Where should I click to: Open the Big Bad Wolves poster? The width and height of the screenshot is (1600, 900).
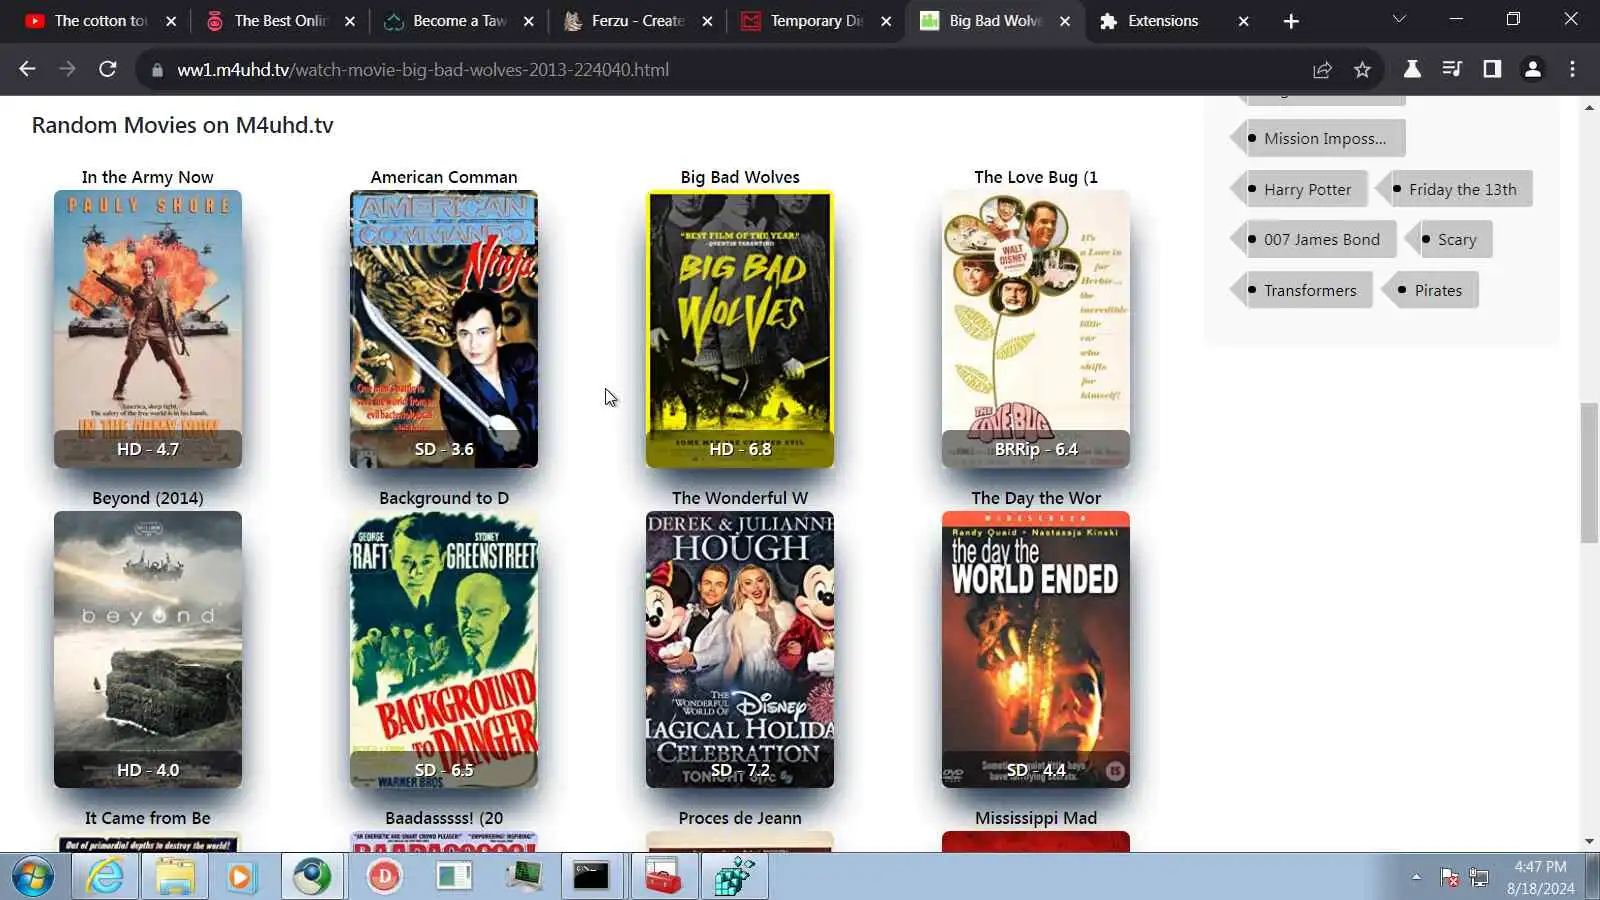click(x=740, y=329)
